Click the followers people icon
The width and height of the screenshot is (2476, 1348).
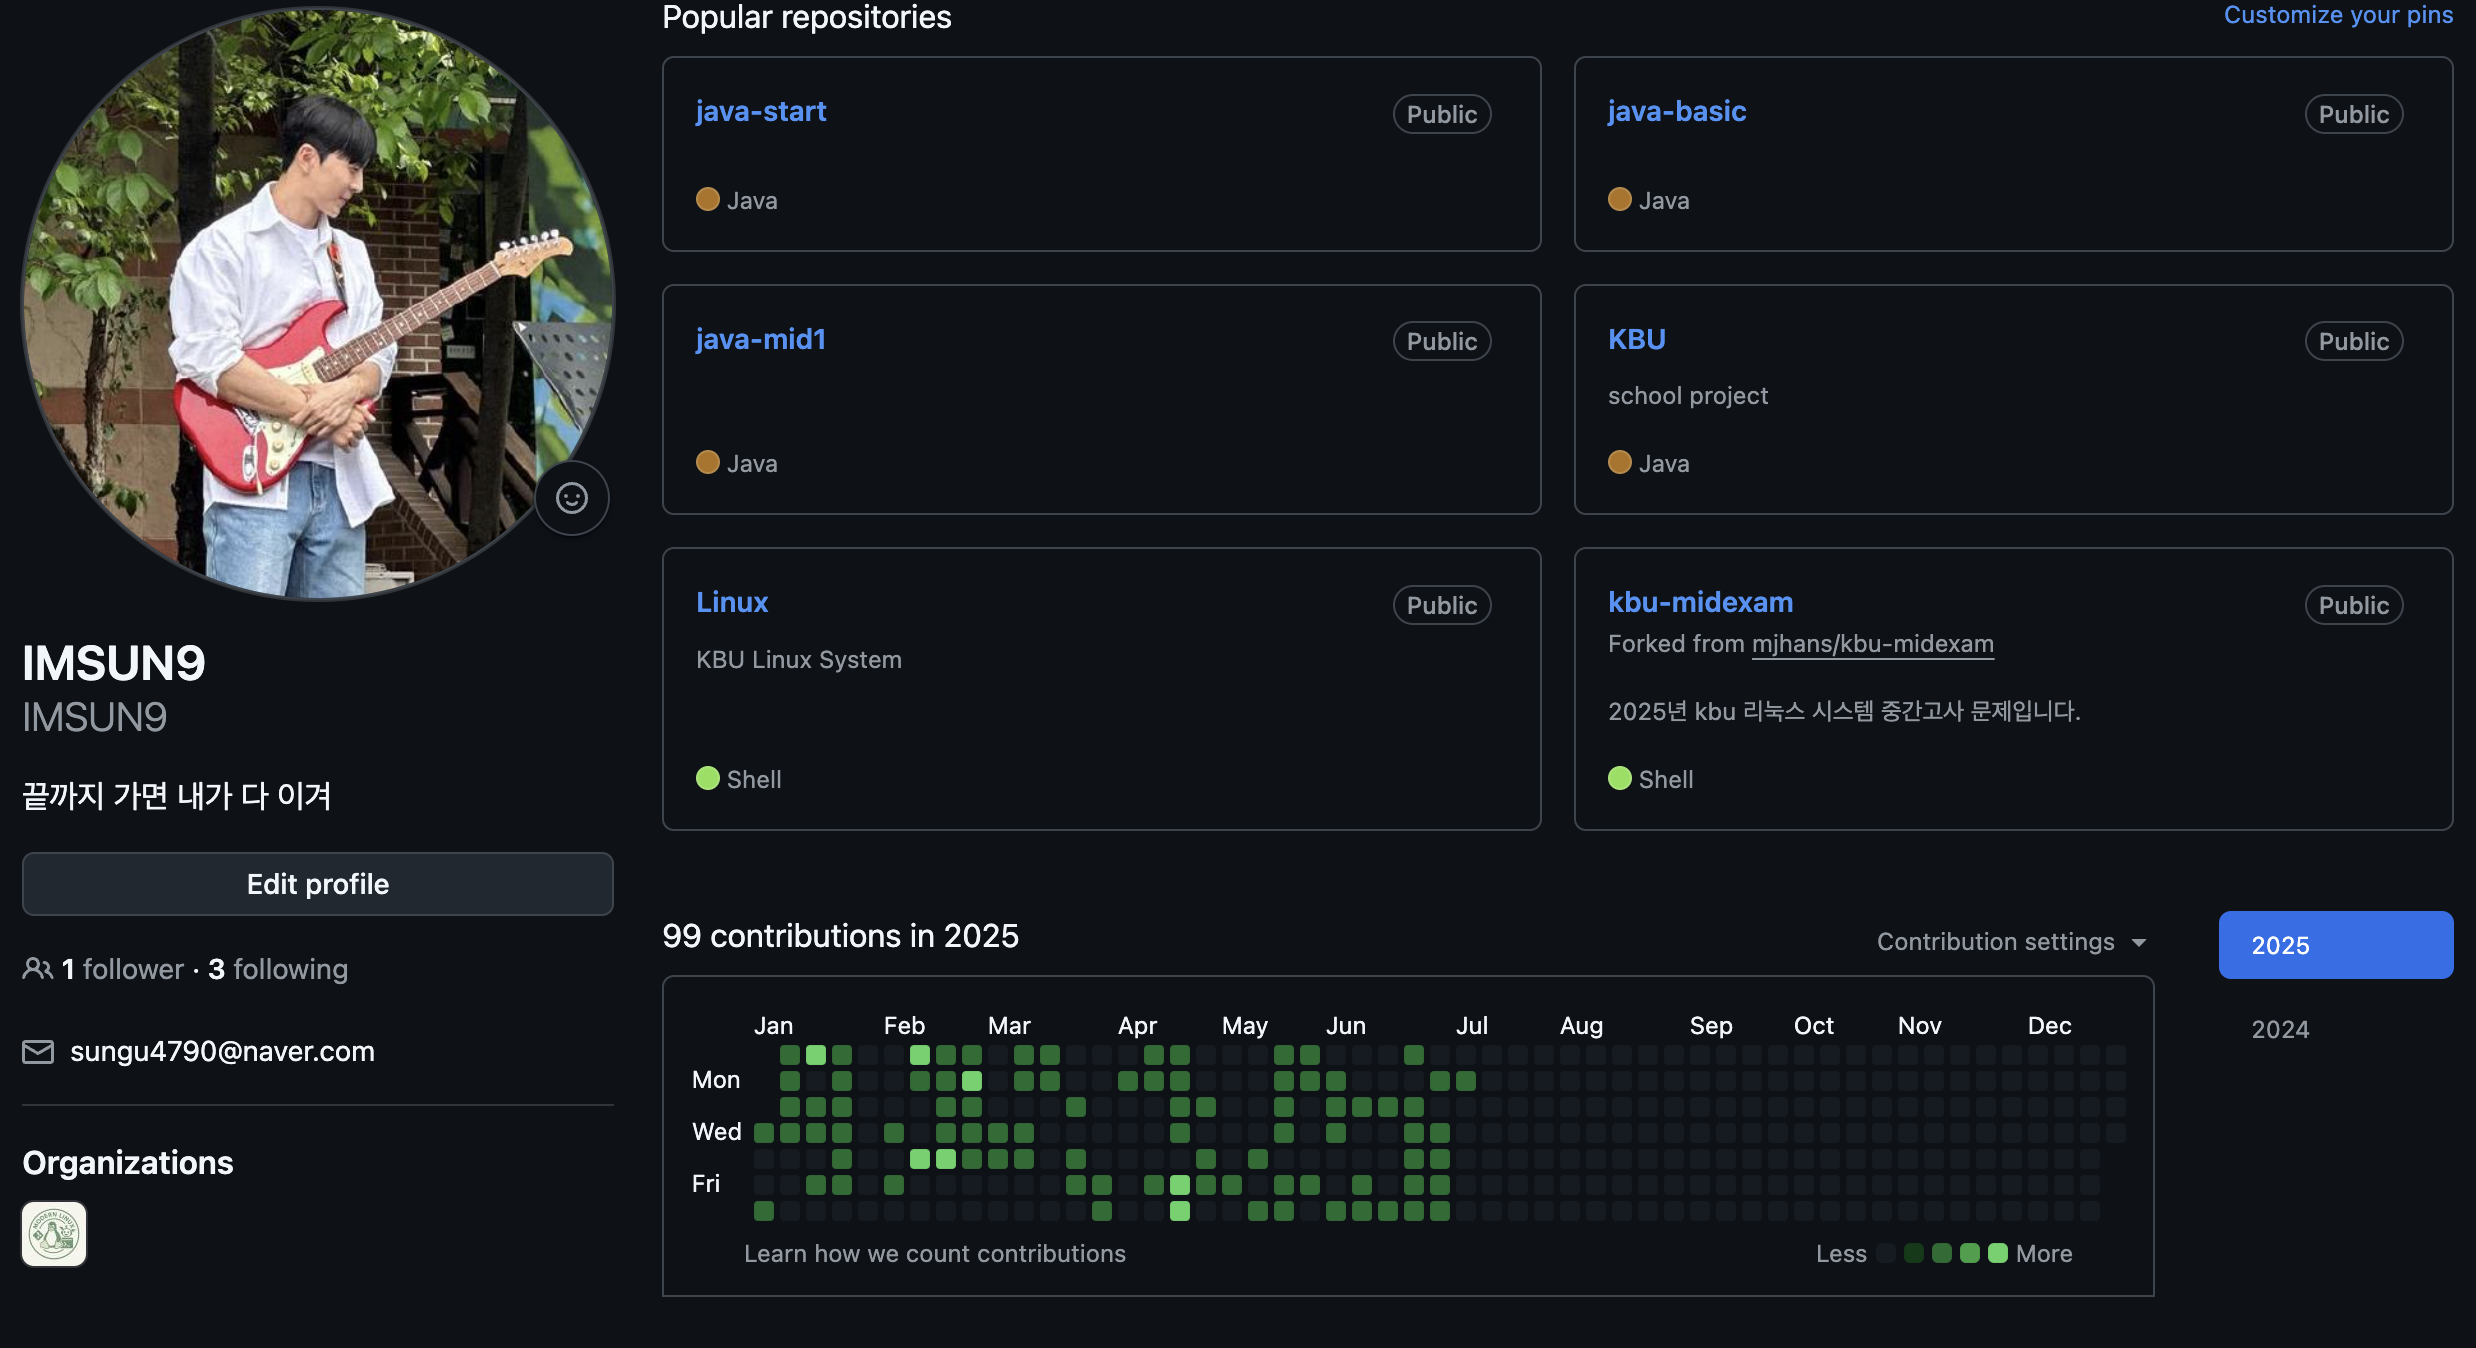tap(38, 969)
